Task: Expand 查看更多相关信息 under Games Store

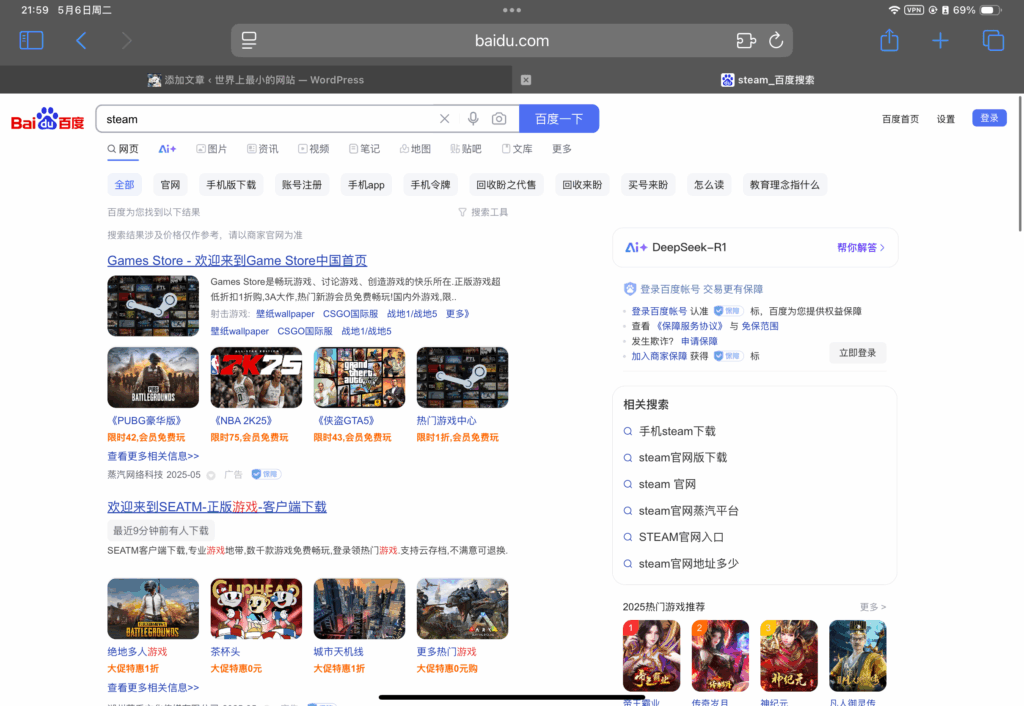Action: (153, 456)
